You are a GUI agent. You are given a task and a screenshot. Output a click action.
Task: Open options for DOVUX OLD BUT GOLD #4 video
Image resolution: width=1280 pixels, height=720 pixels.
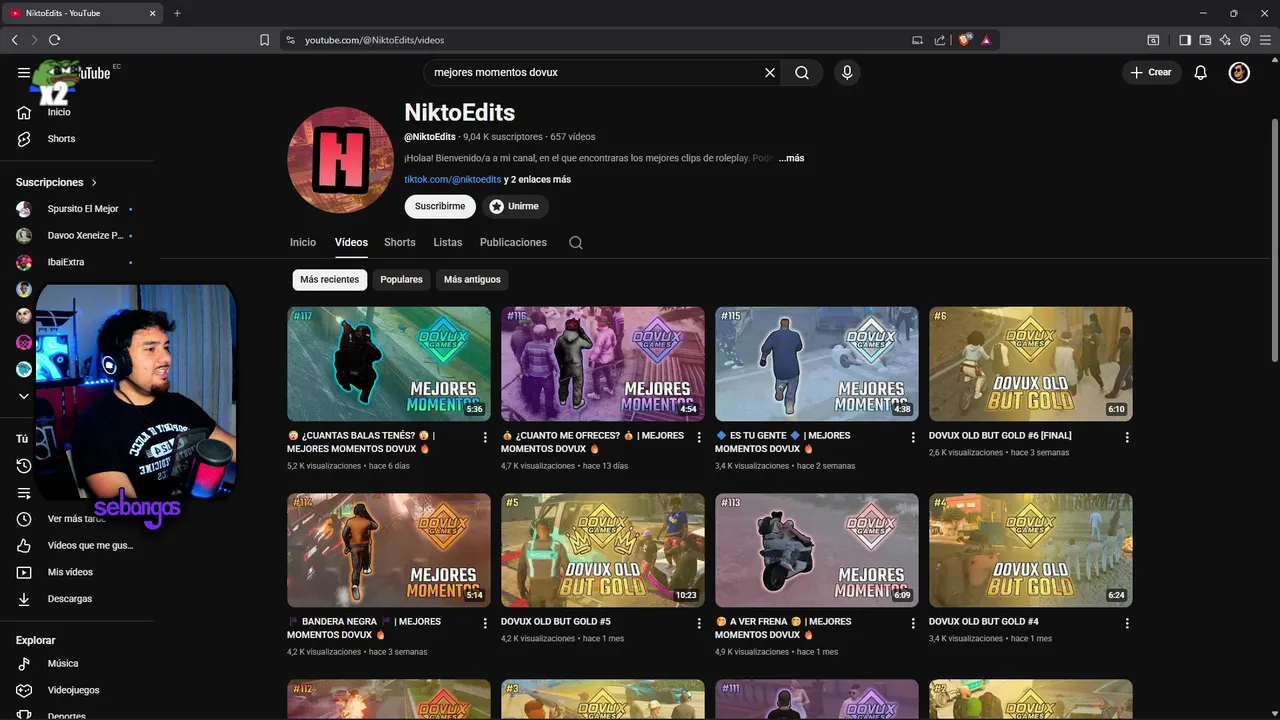(1127, 623)
